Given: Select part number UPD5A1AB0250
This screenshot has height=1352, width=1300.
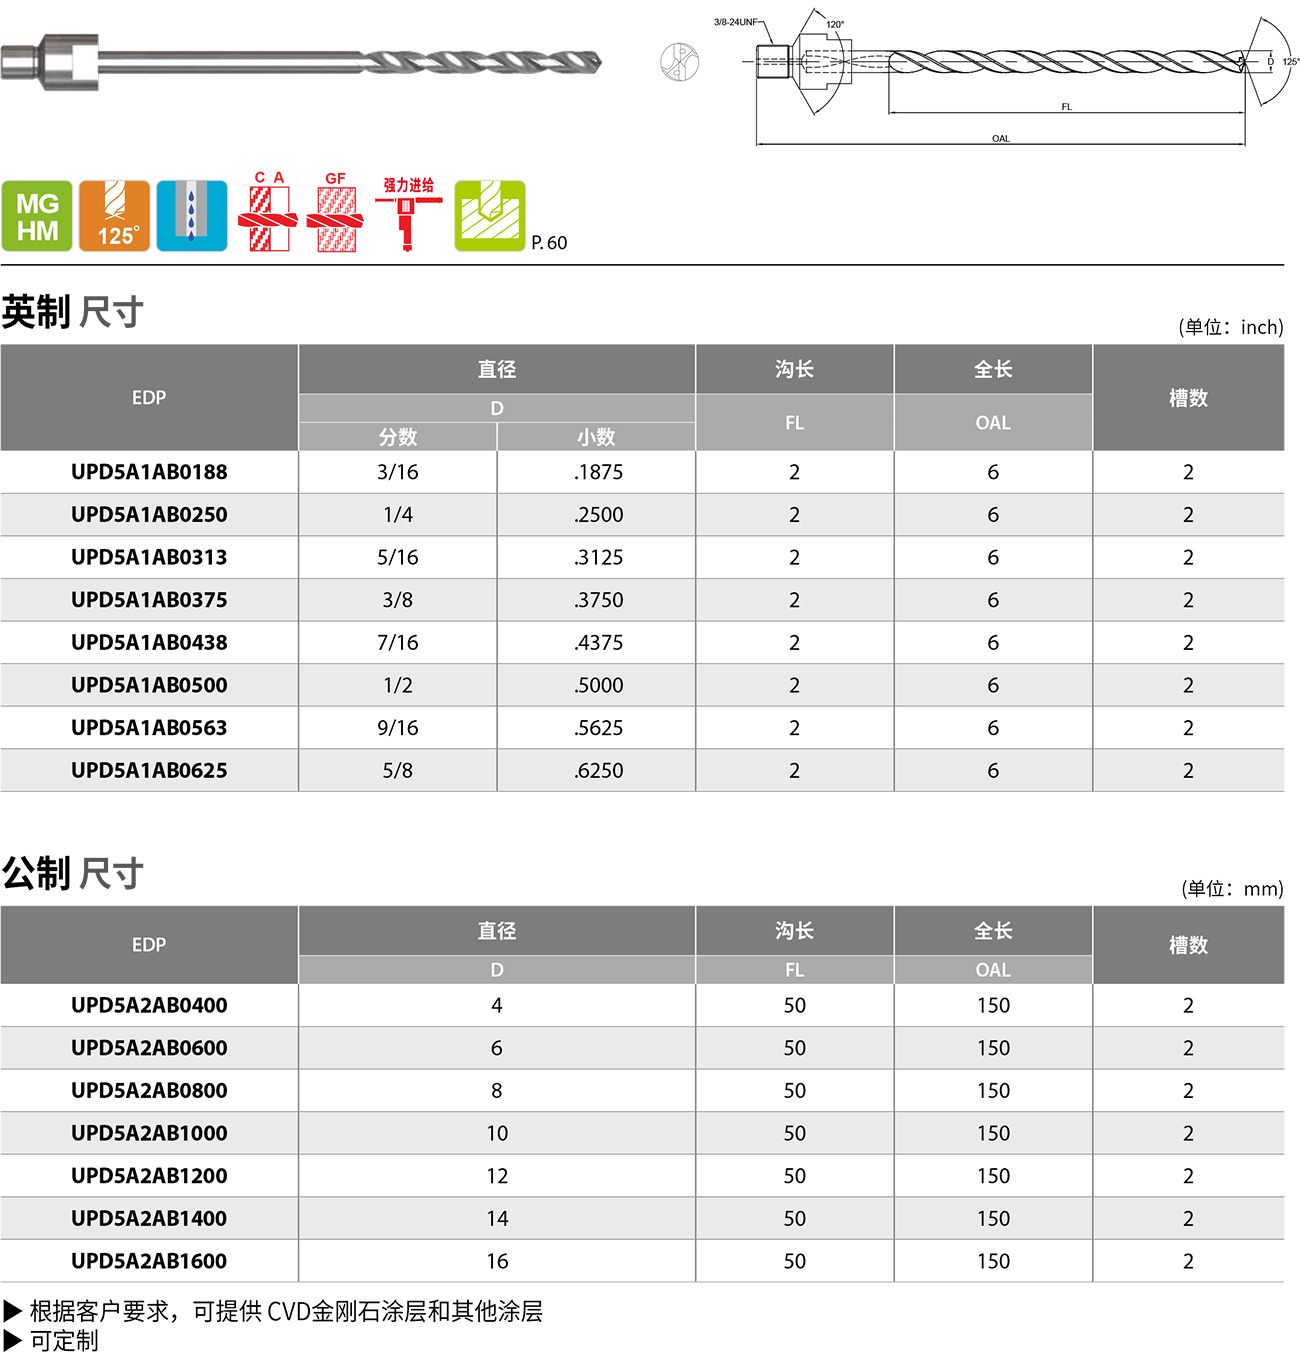Looking at the screenshot, I should [149, 515].
